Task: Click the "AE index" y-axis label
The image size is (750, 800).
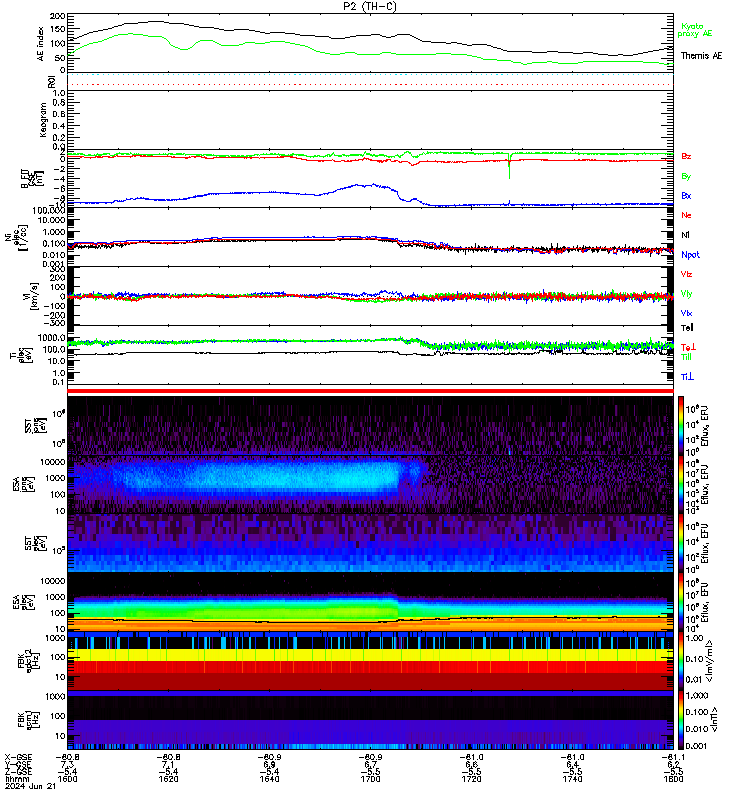Action: [x=40, y=44]
